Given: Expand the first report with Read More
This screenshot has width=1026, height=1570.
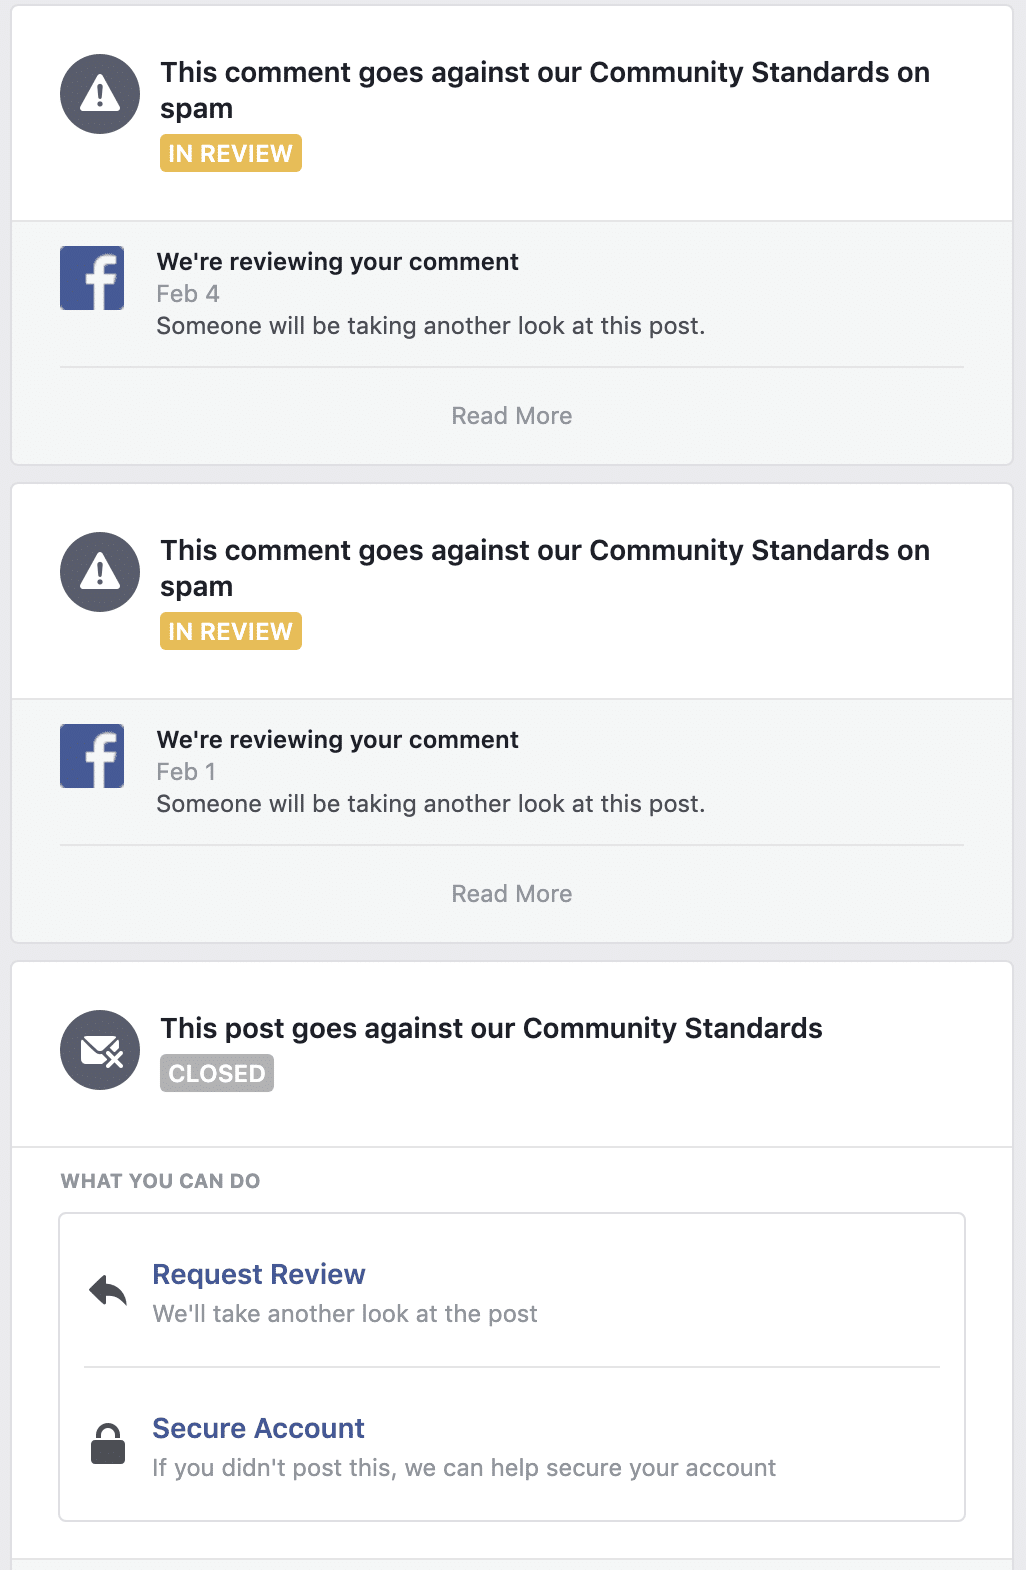Looking at the screenshot, I should pos(511,415).
